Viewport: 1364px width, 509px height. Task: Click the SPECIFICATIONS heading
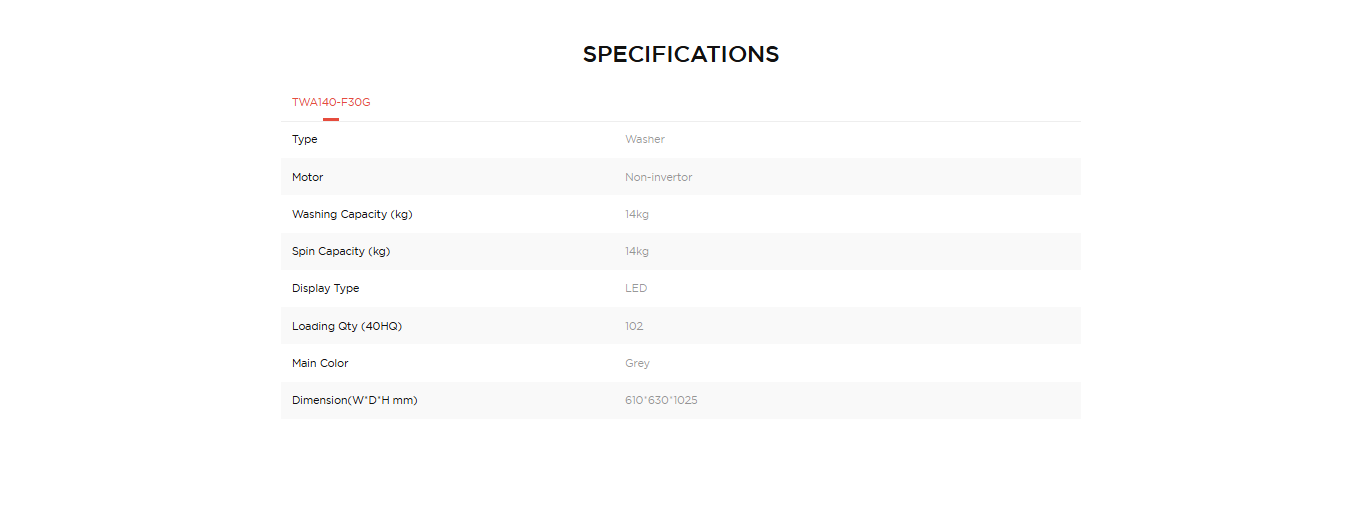tap(681, 54)
